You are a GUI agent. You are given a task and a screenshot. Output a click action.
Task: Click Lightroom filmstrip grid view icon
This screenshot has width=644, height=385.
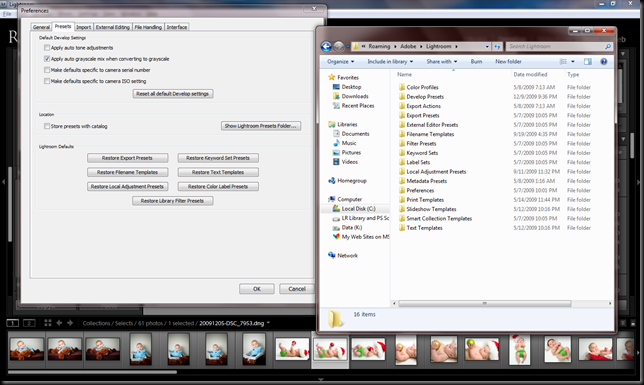(48, 323)
